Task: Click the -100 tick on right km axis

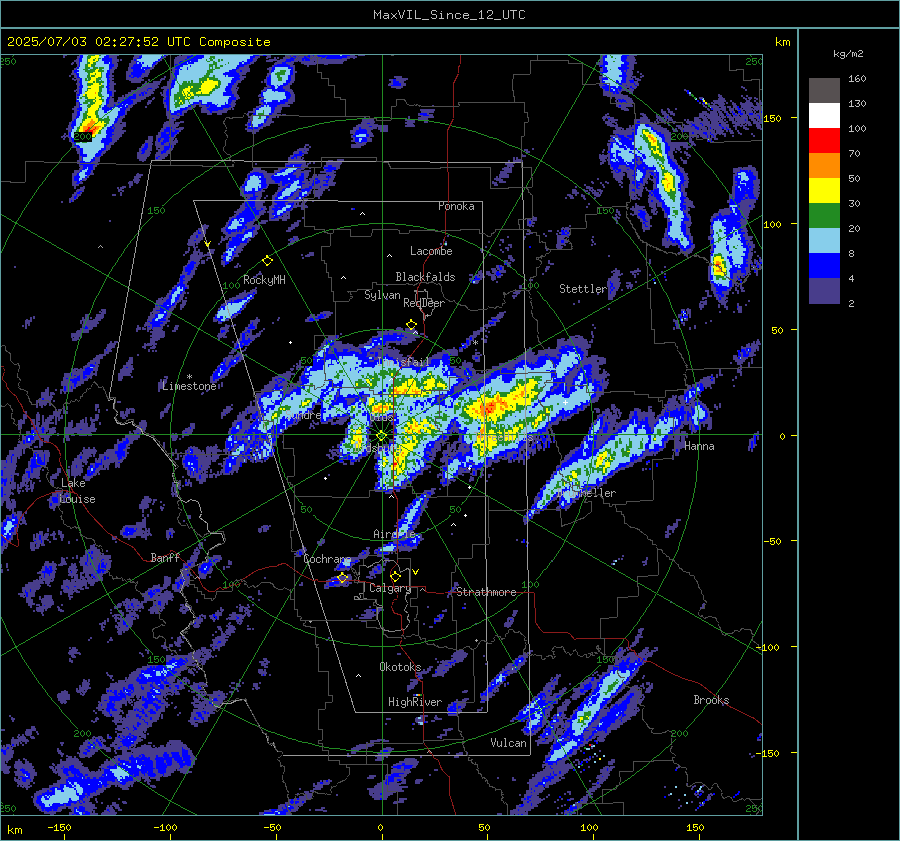Action: point(767,647)
